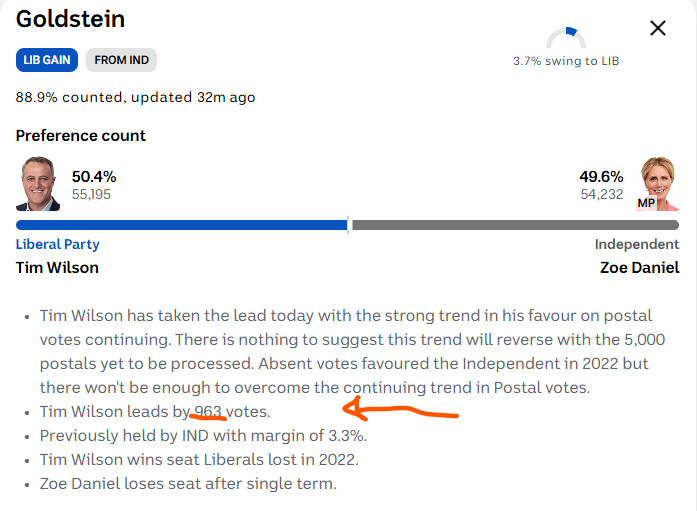Click the orange arrow annotation
The height and width of the screenshot is (511, 697).
(400, 409)
